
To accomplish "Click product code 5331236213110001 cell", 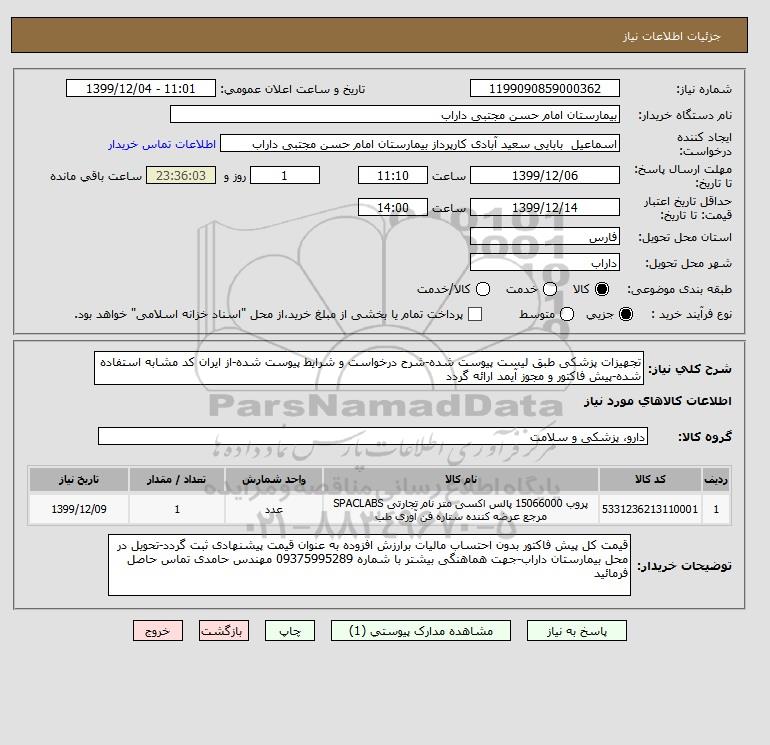I will [650, 509].
